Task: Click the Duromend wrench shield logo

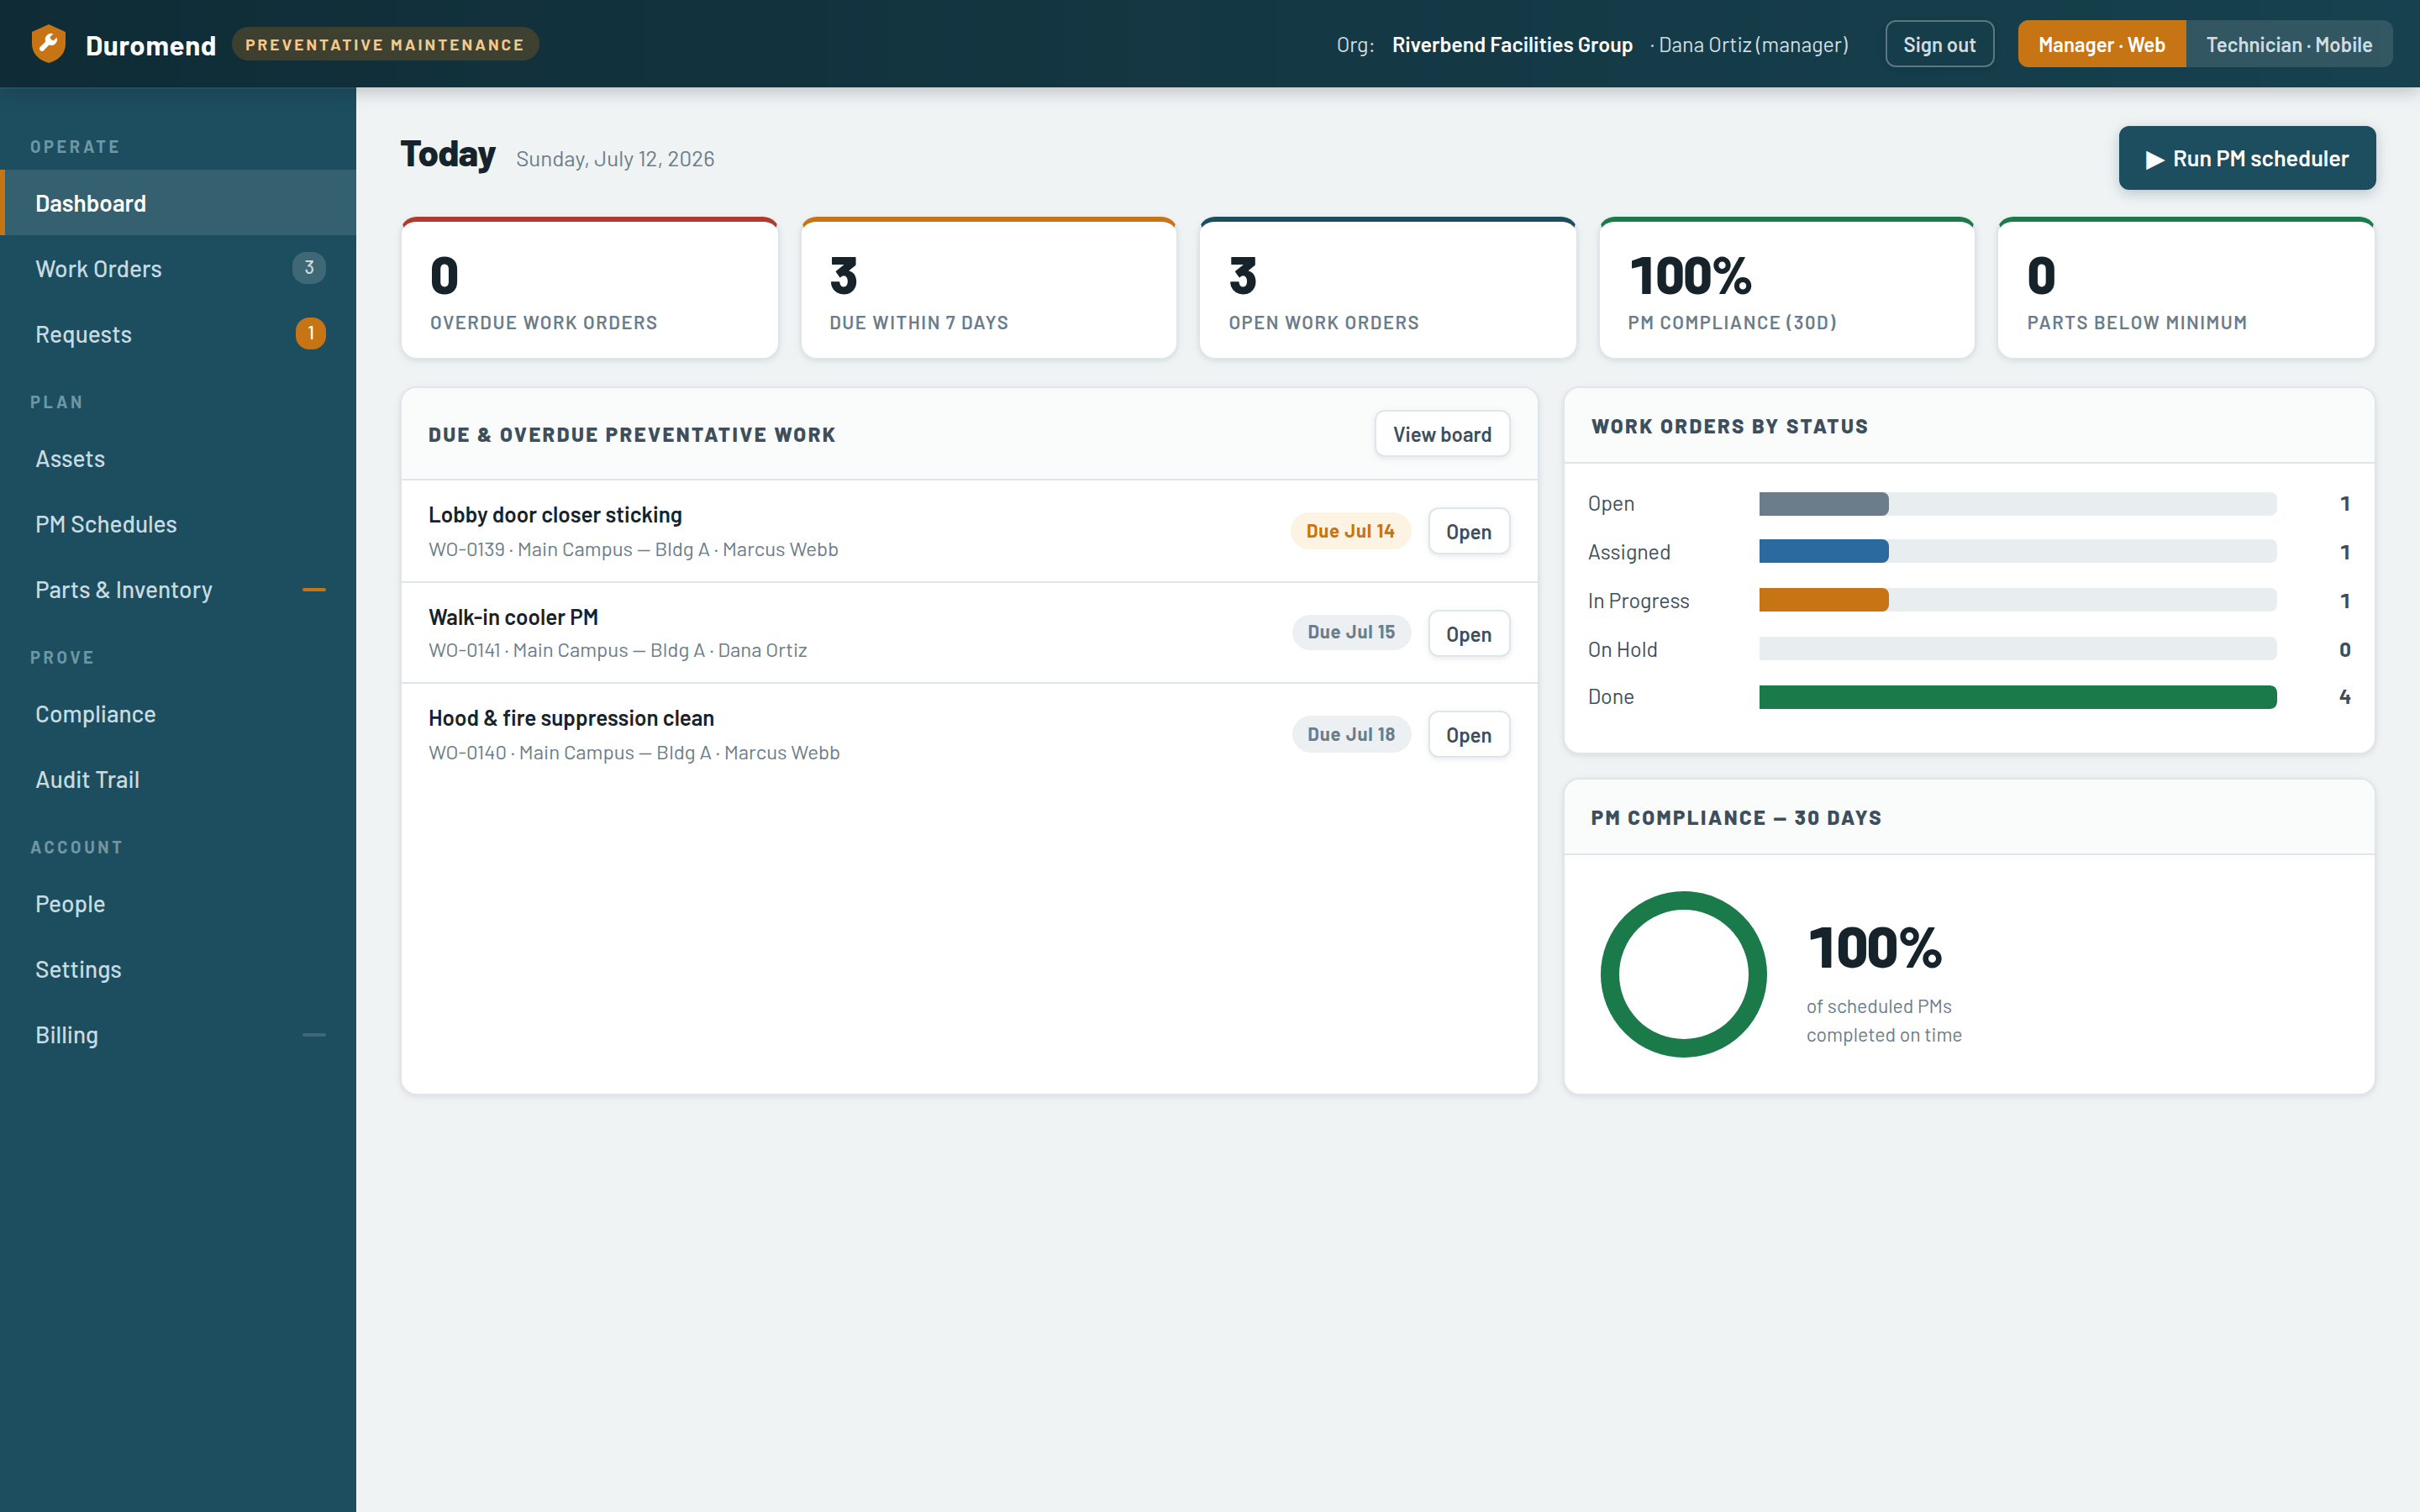Action: click(x=48, y=44)
